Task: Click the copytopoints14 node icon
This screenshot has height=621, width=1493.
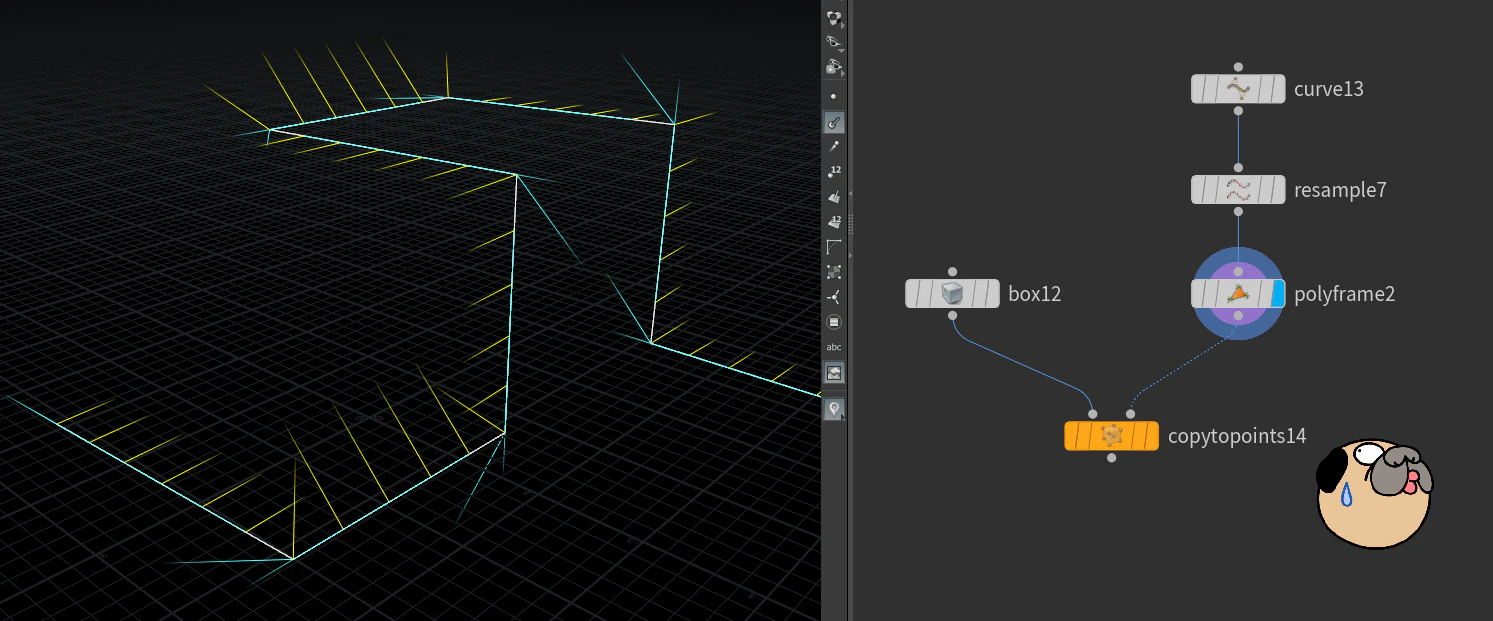Action: pos(1111,436)
